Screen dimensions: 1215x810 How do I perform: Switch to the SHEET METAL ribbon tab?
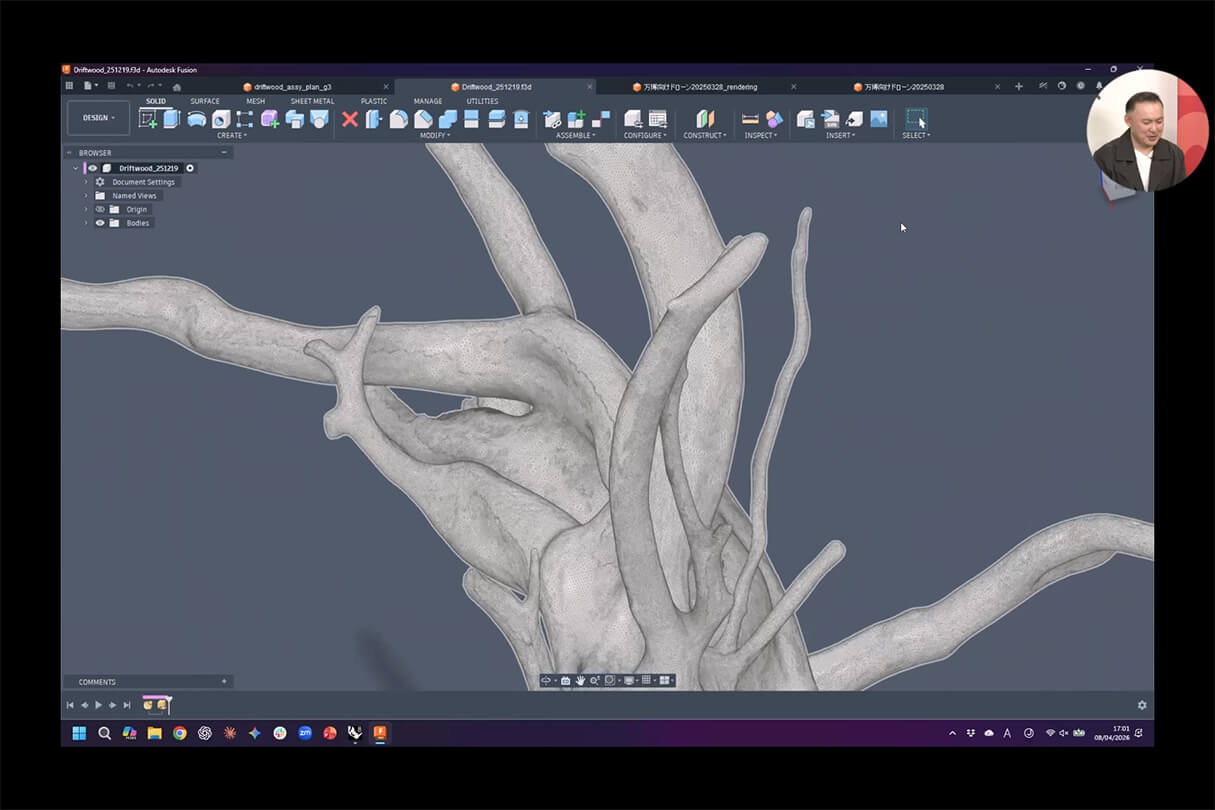coord(312,101)
